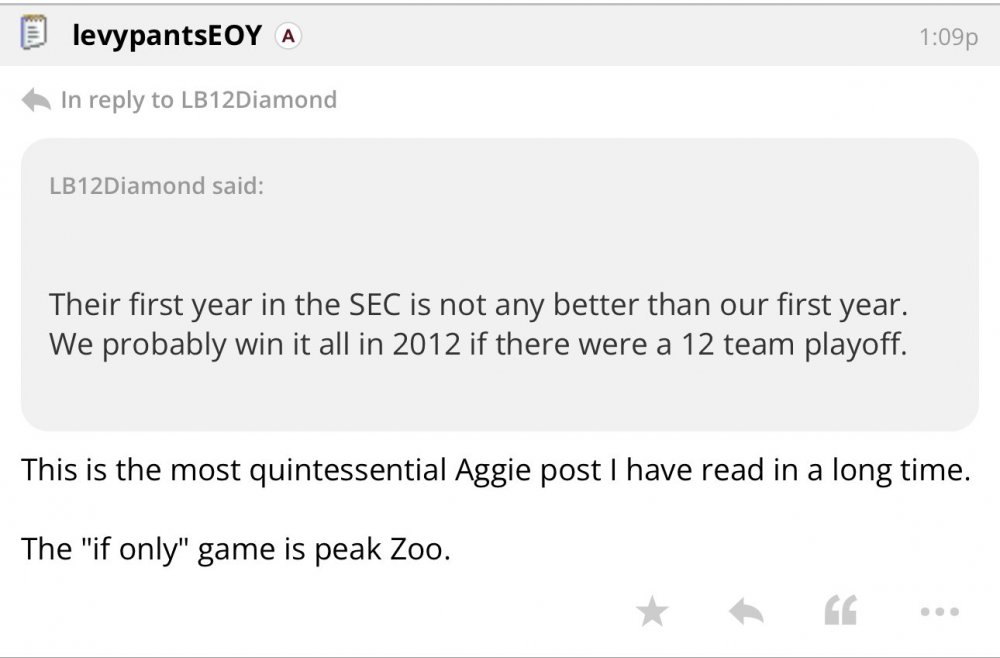The width and height of the screenshot is (1000, 658).
Task: Click the notepad icon beside levypantsEOY
Action: (x=35, y=36)
